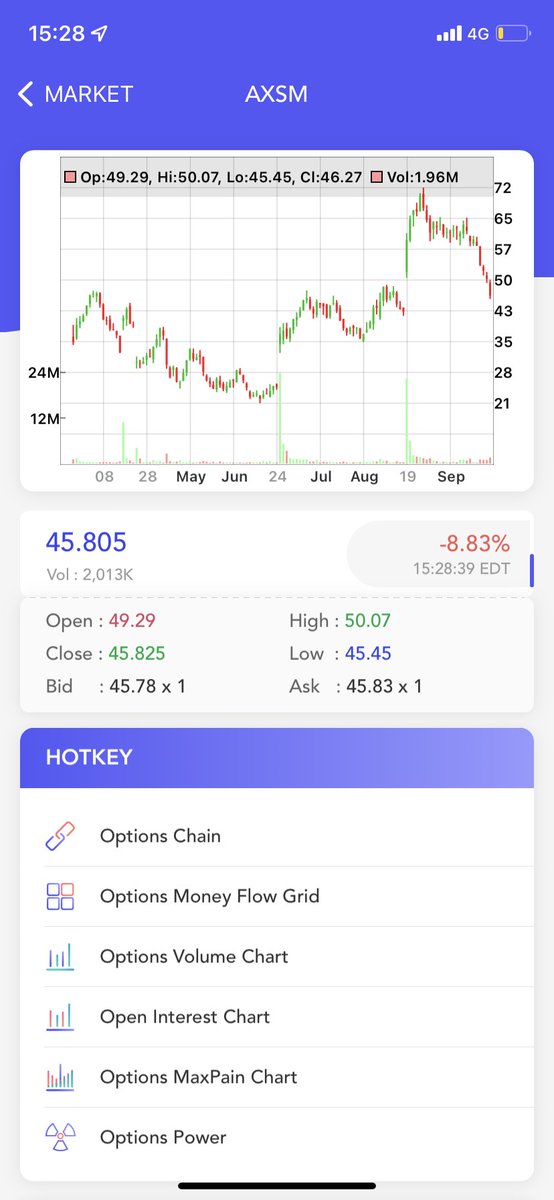Tap the back chevron beside MARKET

click(26, 94)
